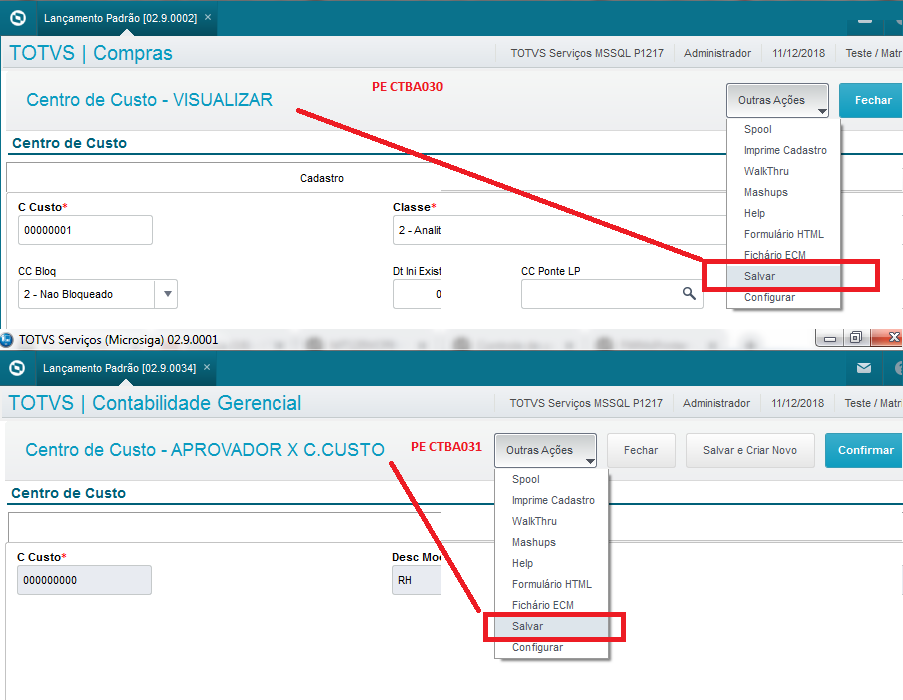Click Salvar e Criar Novo button

pyautogui.click(x=750, y=450)
